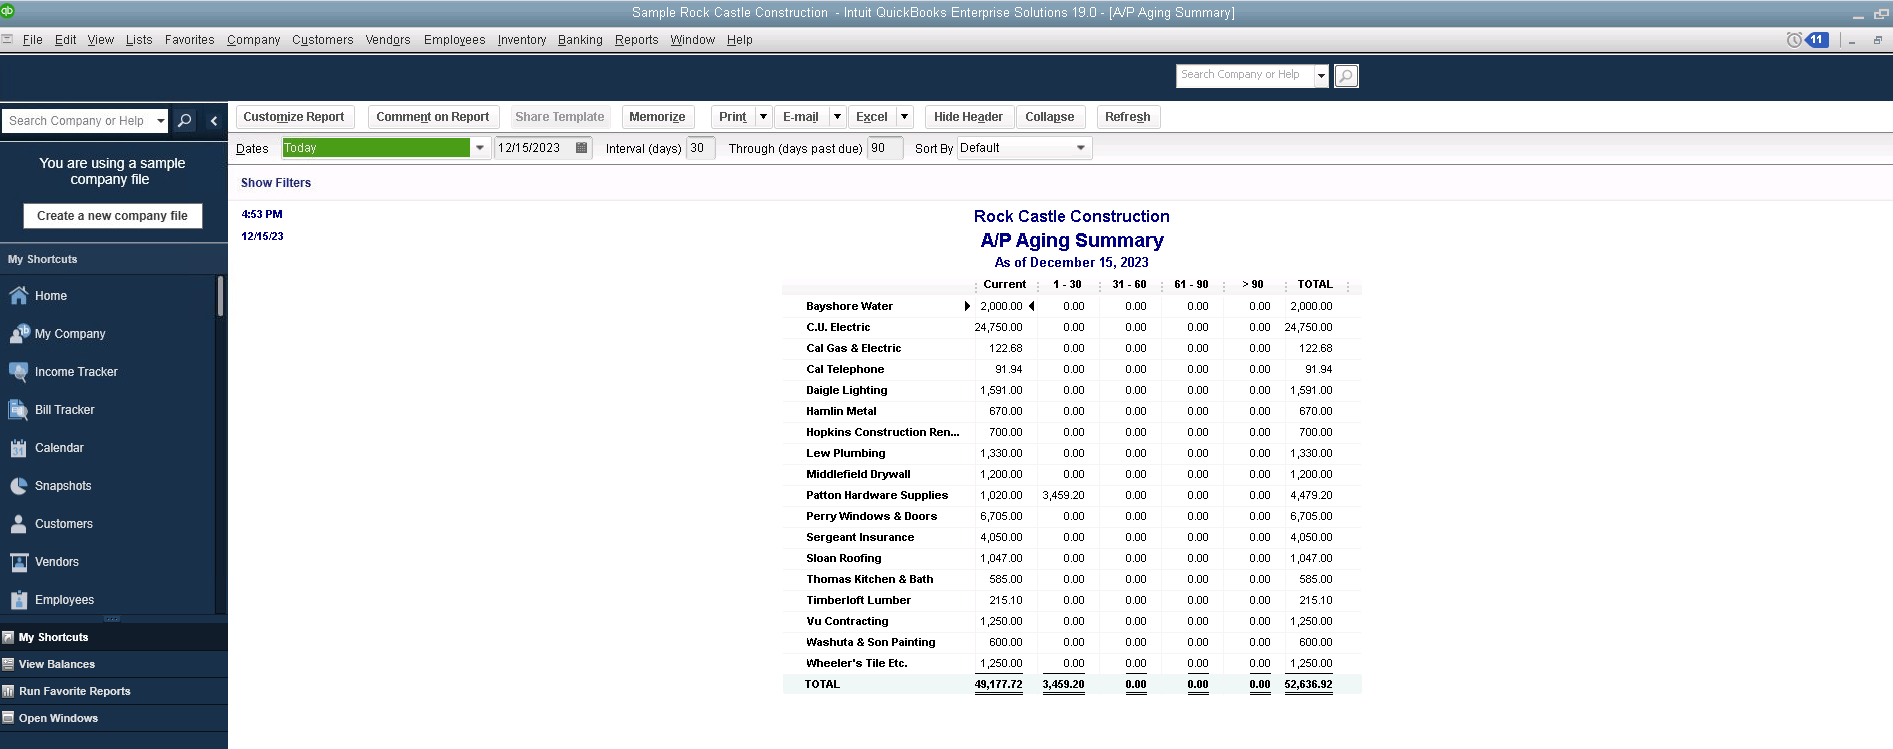Click the calendar date picker icon
Screen dimensions: 1893x749
pos(581,148)
